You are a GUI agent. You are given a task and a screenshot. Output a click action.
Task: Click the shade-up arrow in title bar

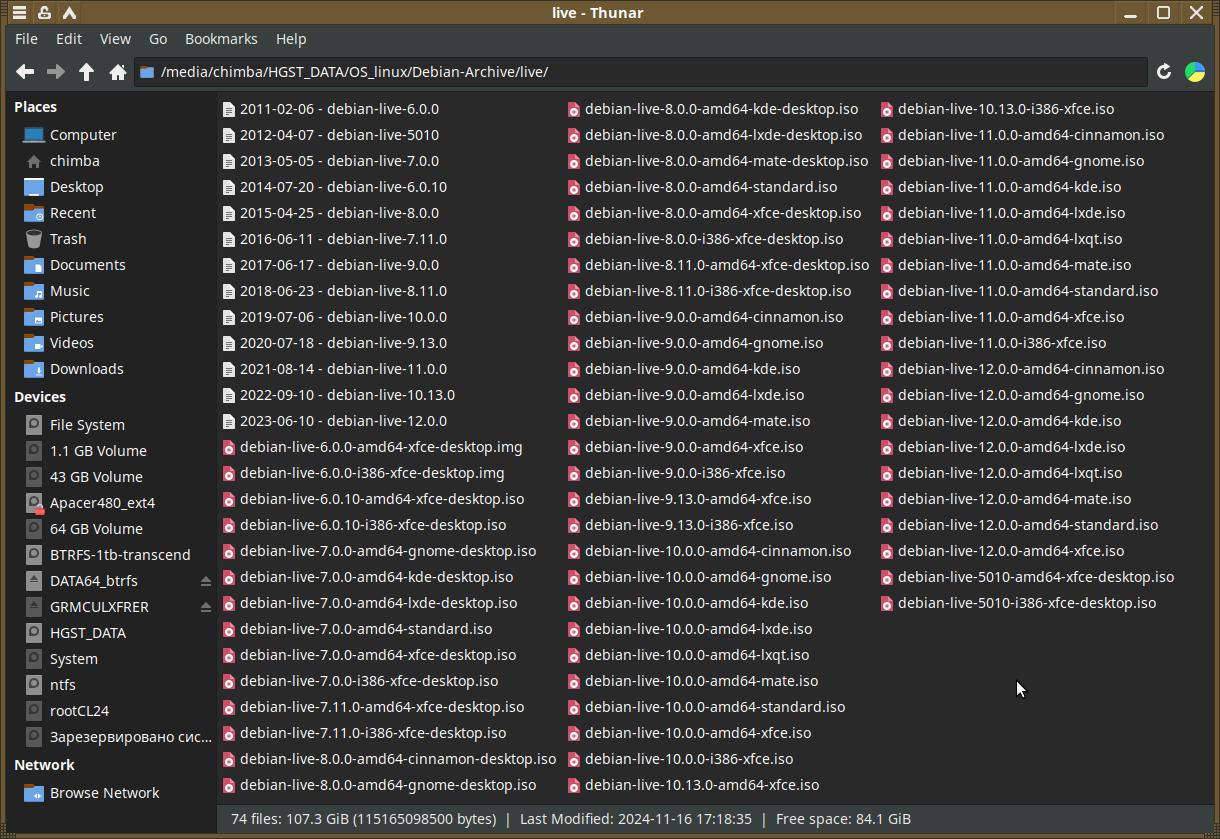[x=69, y=13]
